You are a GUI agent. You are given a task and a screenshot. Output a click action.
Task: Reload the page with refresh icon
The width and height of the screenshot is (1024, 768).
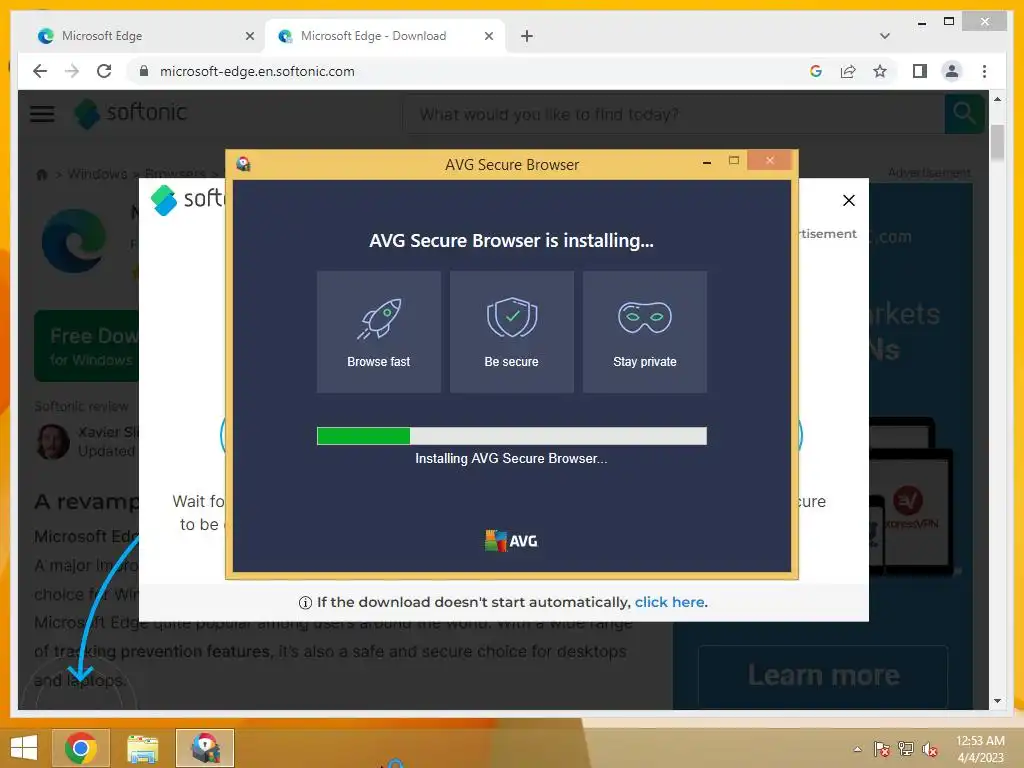[x=104, y=71]
